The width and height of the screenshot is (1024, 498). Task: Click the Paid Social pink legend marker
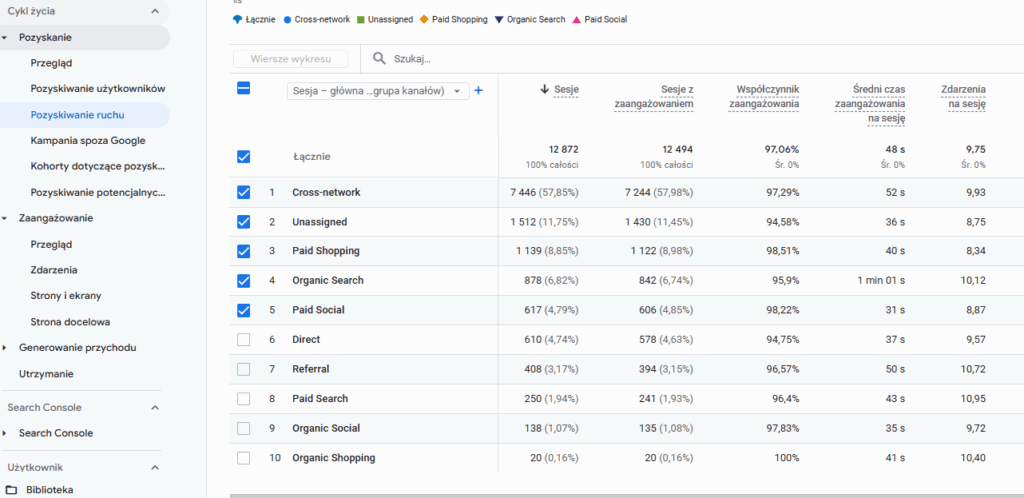coord(576,19)
